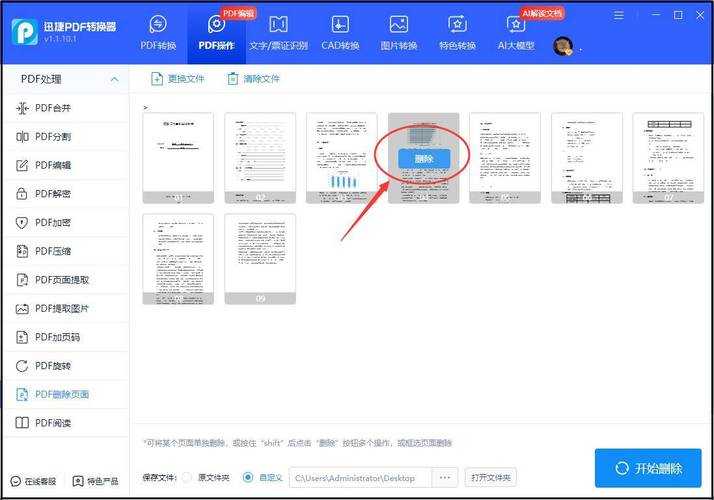
Task: Select PDF合并 in sidebar
Action: tap(66, 108)
